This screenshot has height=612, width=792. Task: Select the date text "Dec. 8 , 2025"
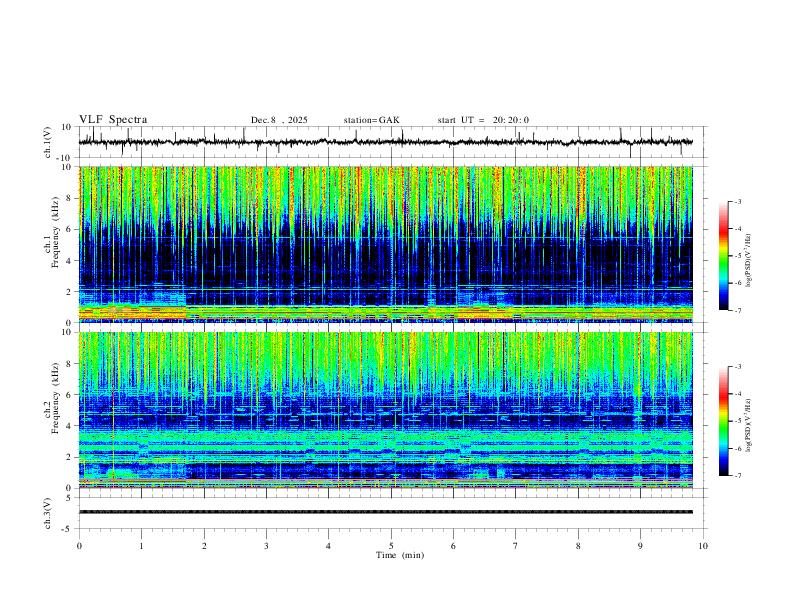pyautogui.click(x=279, y=120)
